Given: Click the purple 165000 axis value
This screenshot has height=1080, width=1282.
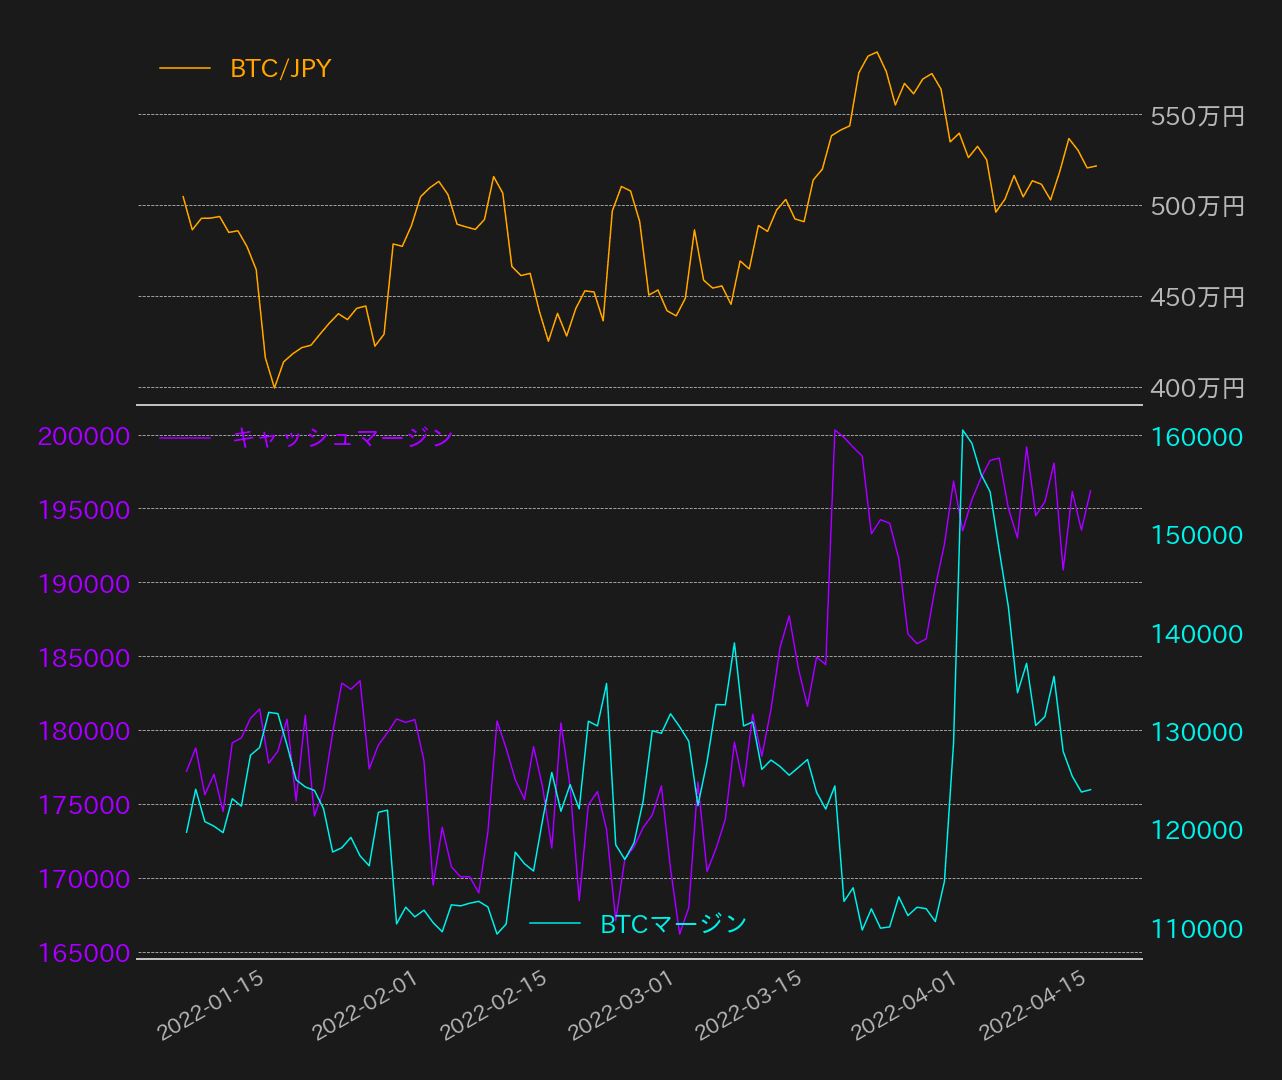Looking at the screenshot, I should pos(85,954).
